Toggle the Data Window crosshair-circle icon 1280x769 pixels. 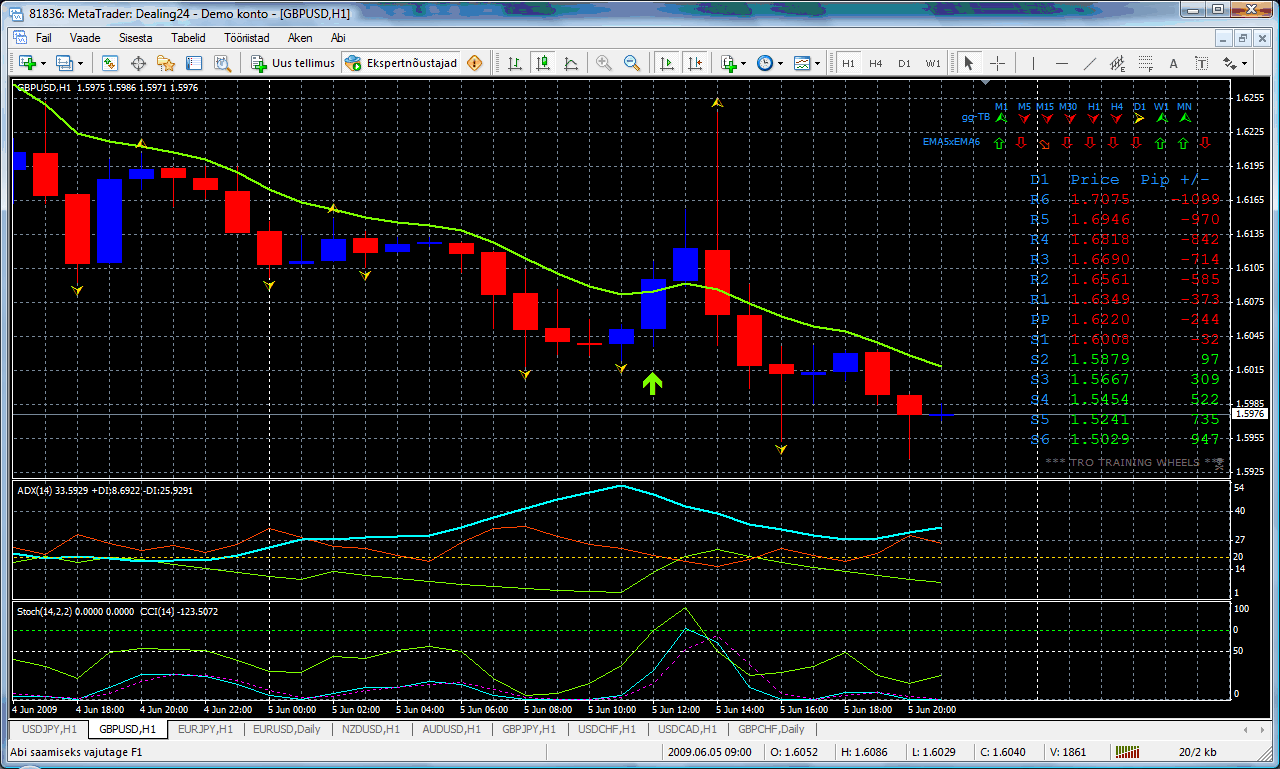[138, 63]
